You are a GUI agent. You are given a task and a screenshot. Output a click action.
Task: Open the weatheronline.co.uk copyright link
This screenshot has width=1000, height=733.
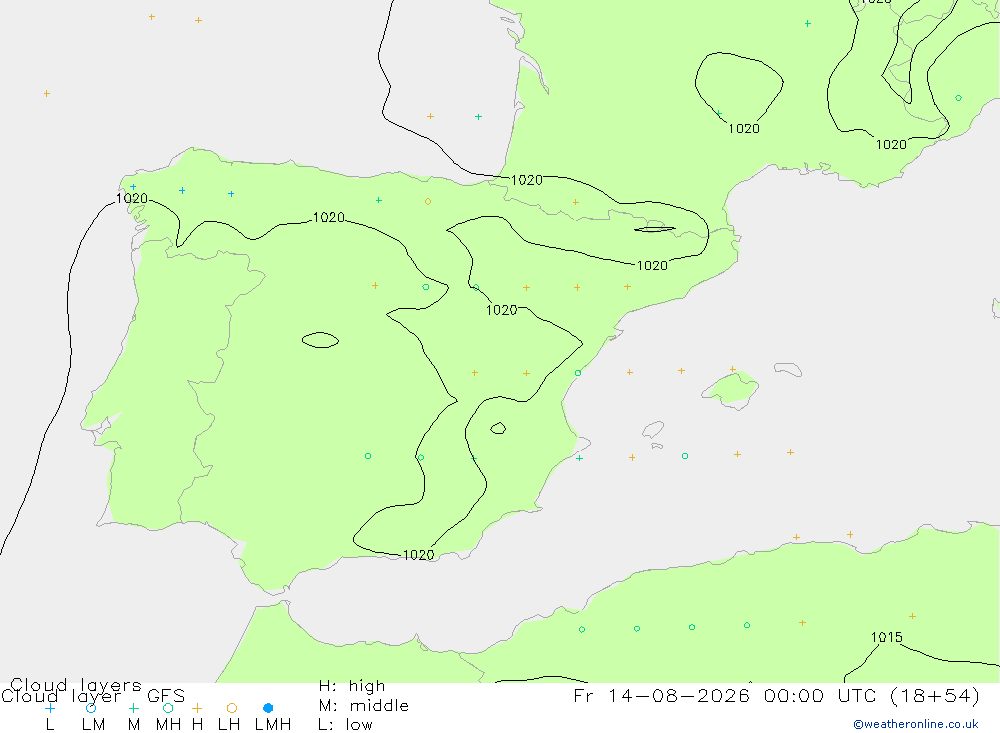pyautogui.click(x=916, y=724)
